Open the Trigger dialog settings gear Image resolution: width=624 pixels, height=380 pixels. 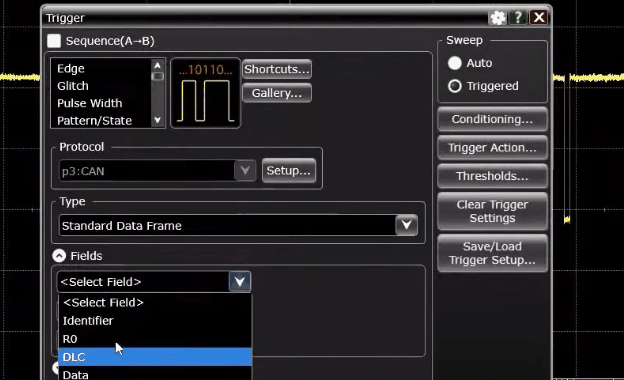coord(497,18)
